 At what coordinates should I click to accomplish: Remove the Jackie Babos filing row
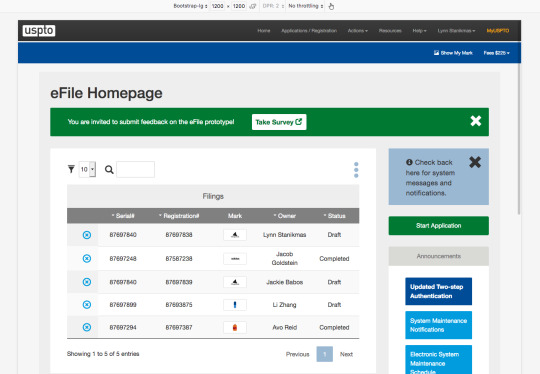pyautogui.click(x=87, y=282)
